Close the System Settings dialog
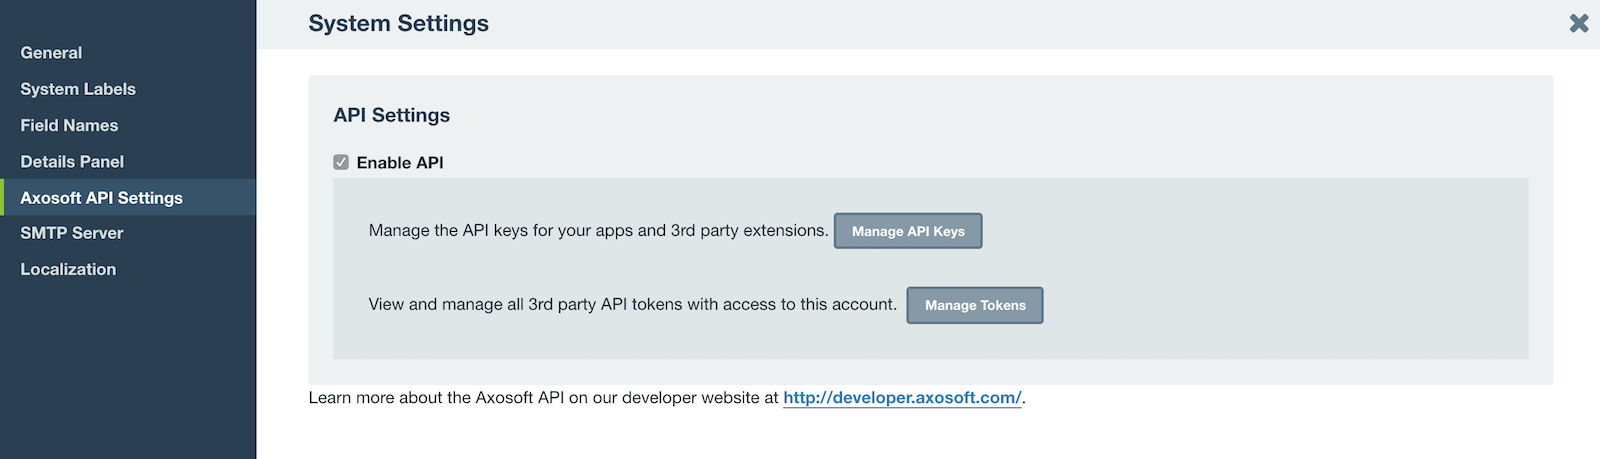The height and width of the screenshot is (459, 1600). pyautogui.click(x=1578, y=23)
